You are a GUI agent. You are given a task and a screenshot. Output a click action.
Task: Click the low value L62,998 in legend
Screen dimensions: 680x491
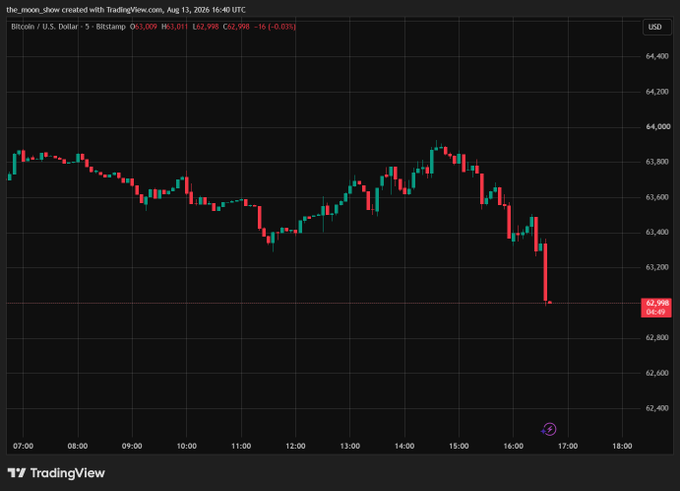(x=206, y=27)
